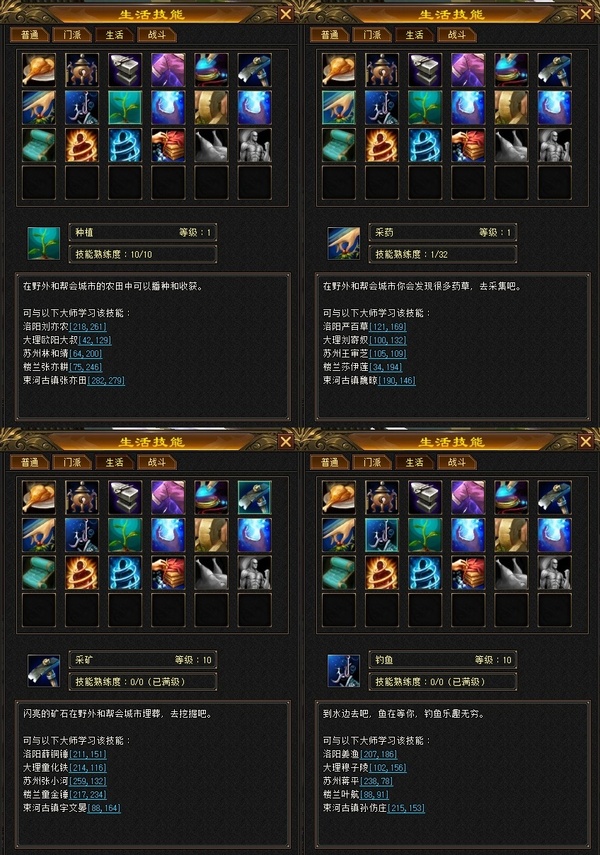600x855 pixels.
Task: Select the stone statue icon in 种植 panel
Action: [255, 145]
